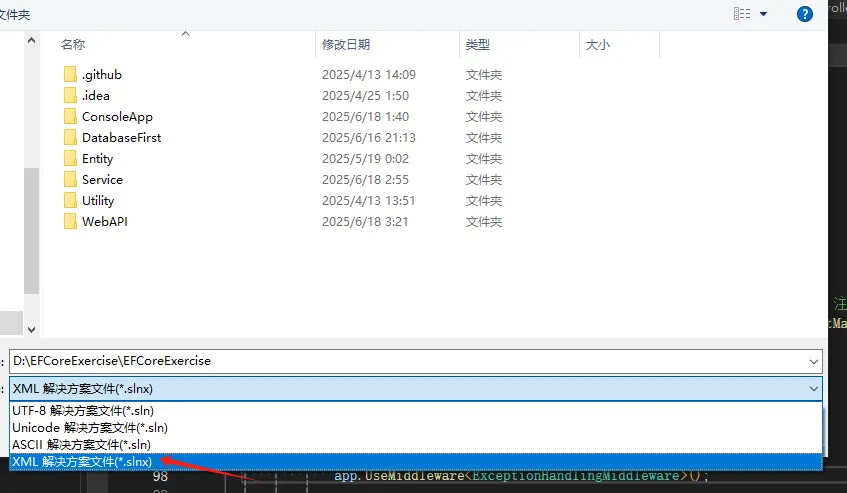Click the sidebar scroll down arrow

point(31,328)
